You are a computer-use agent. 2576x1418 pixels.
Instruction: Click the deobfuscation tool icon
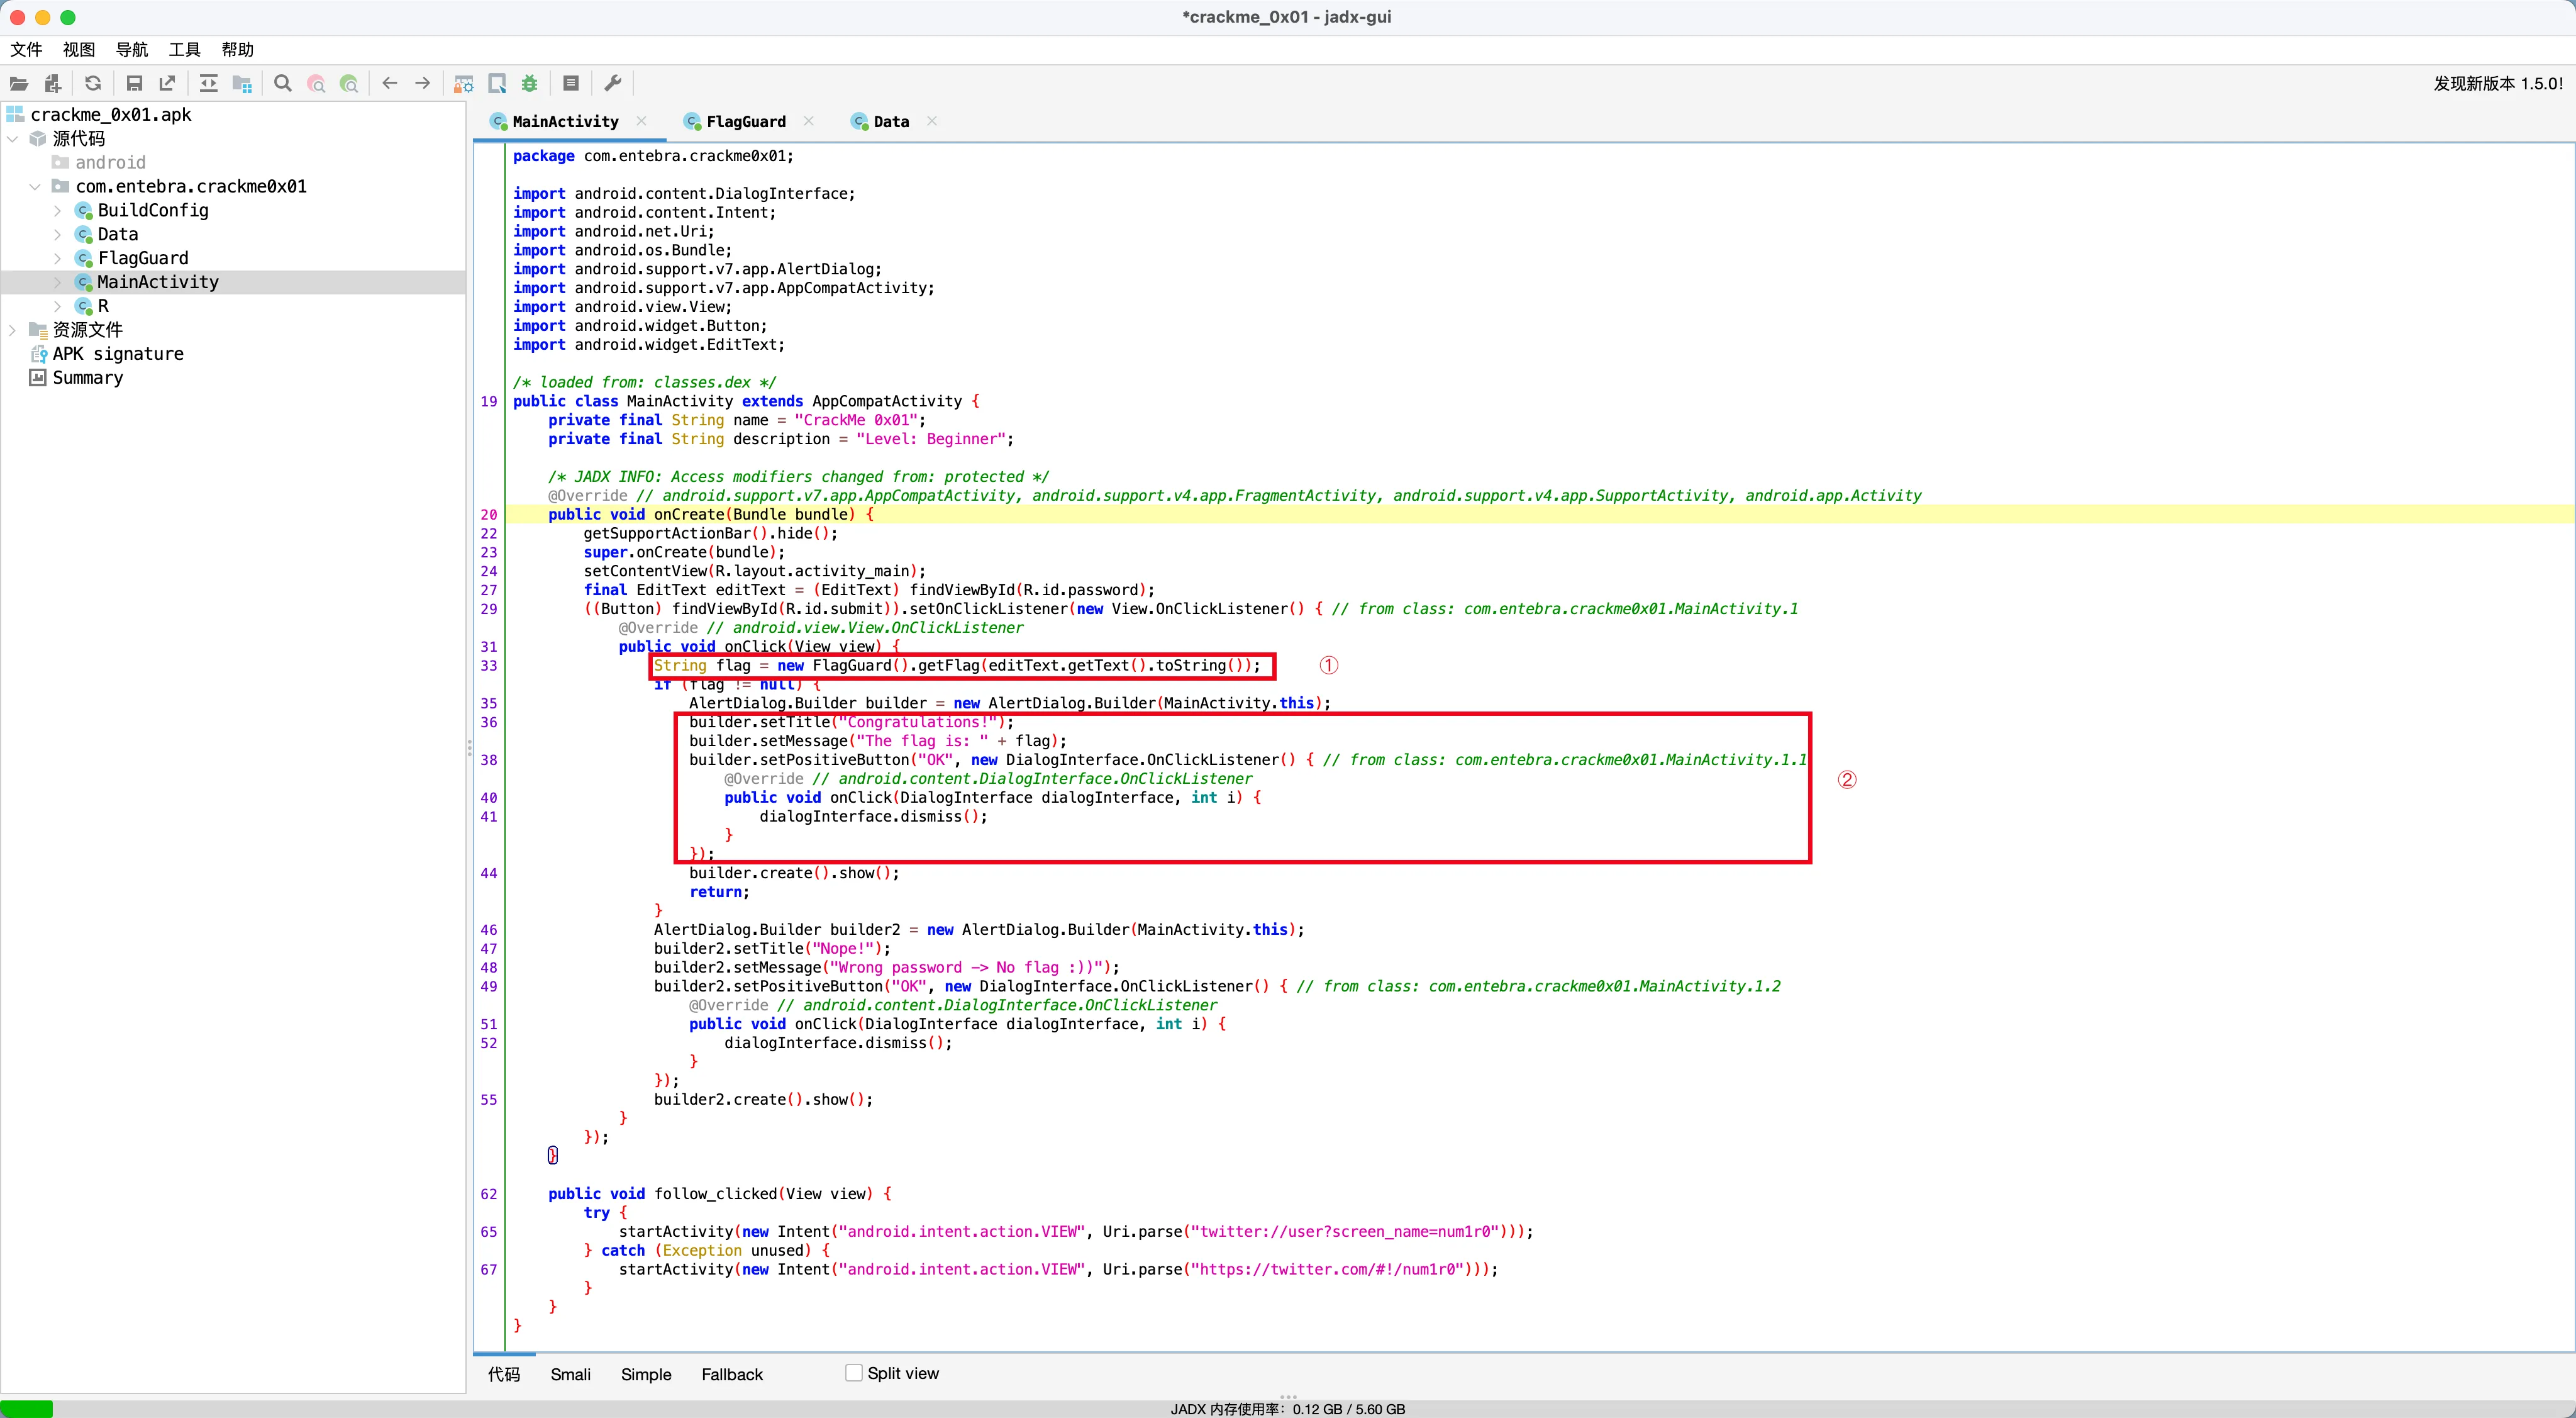point(464,83)
